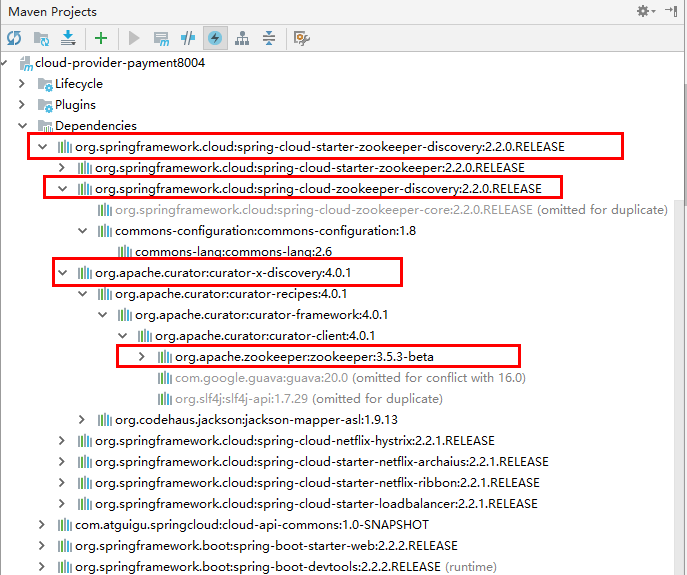
Task: Select commons-lang:commons-lang:2.6 row
Action: click(x=234, y=252)
